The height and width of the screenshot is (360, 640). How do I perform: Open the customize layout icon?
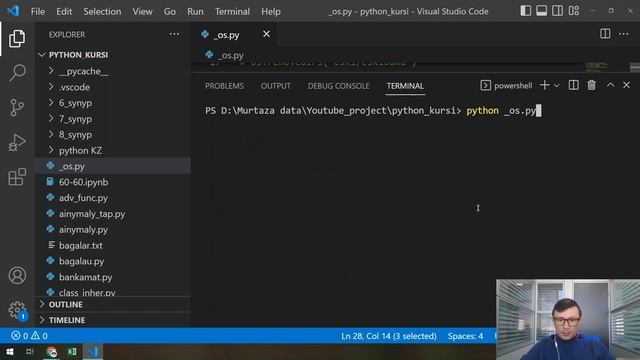pyautogui.click(x=574, y=11)
